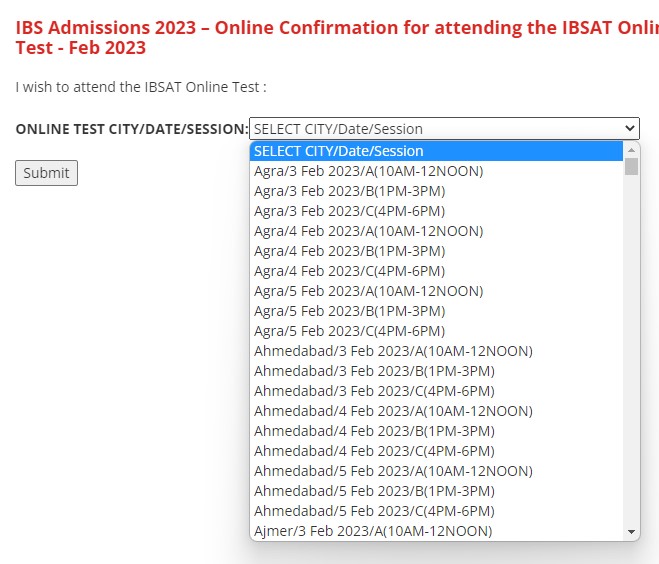659x564 pixels.
Task: Choose Agra/5 Feb 2023/A(10AM-12NOON) session
Action: 368,291
